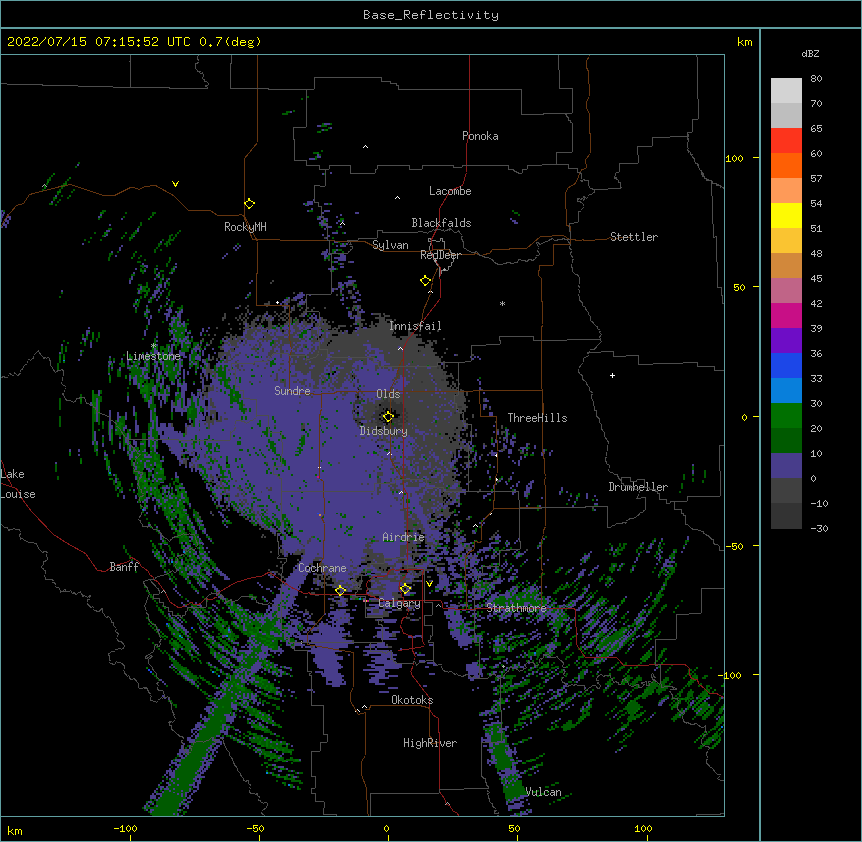Click the 50 tick on the bottom axis
862x842 pixels.
tap(514, 828)
